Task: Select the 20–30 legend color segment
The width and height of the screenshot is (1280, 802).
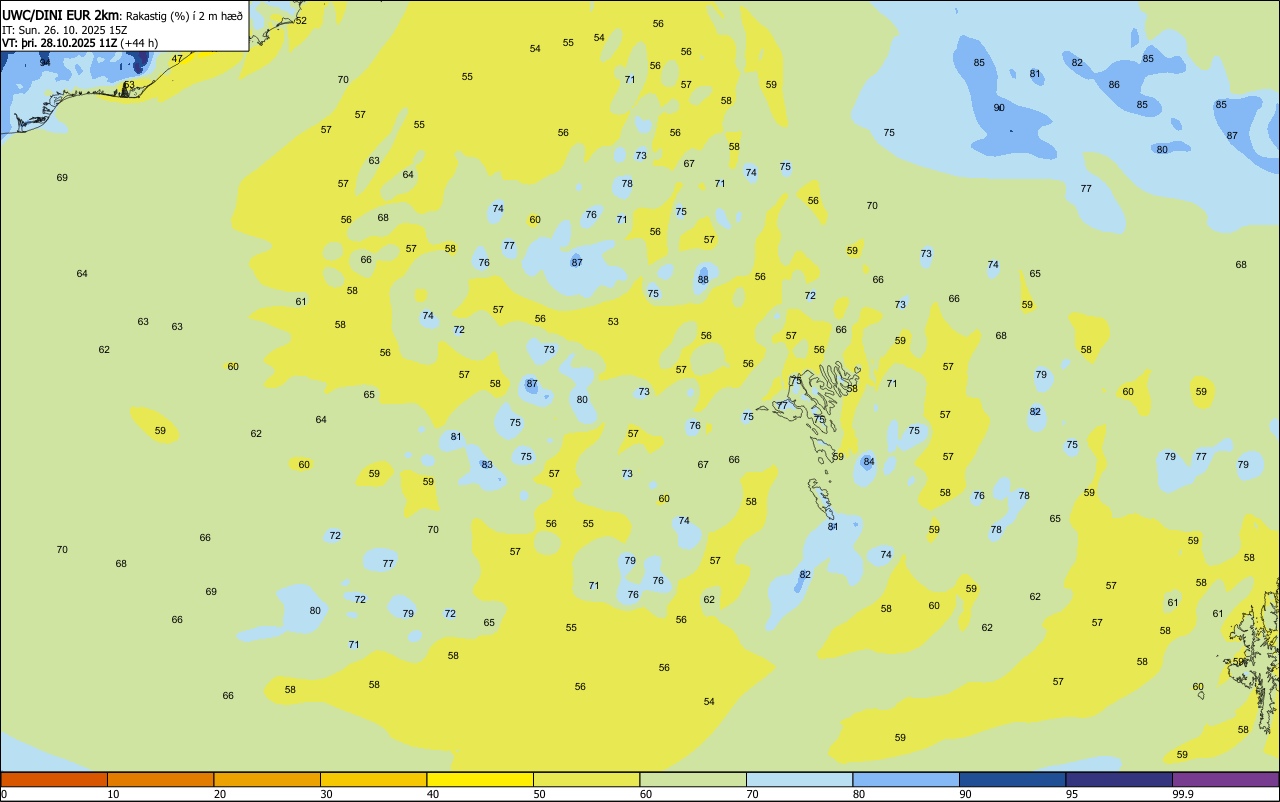Action: pos(267,779)
